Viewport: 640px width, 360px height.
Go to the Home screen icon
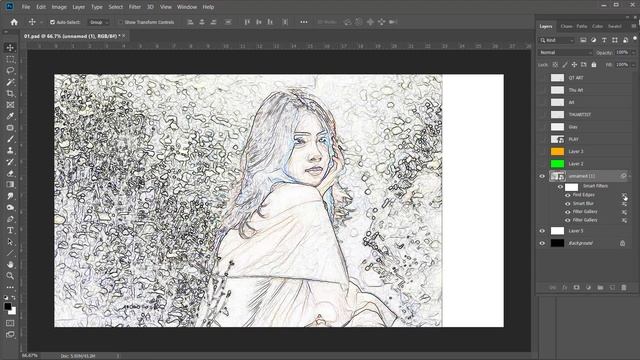[x=14, y=22]
